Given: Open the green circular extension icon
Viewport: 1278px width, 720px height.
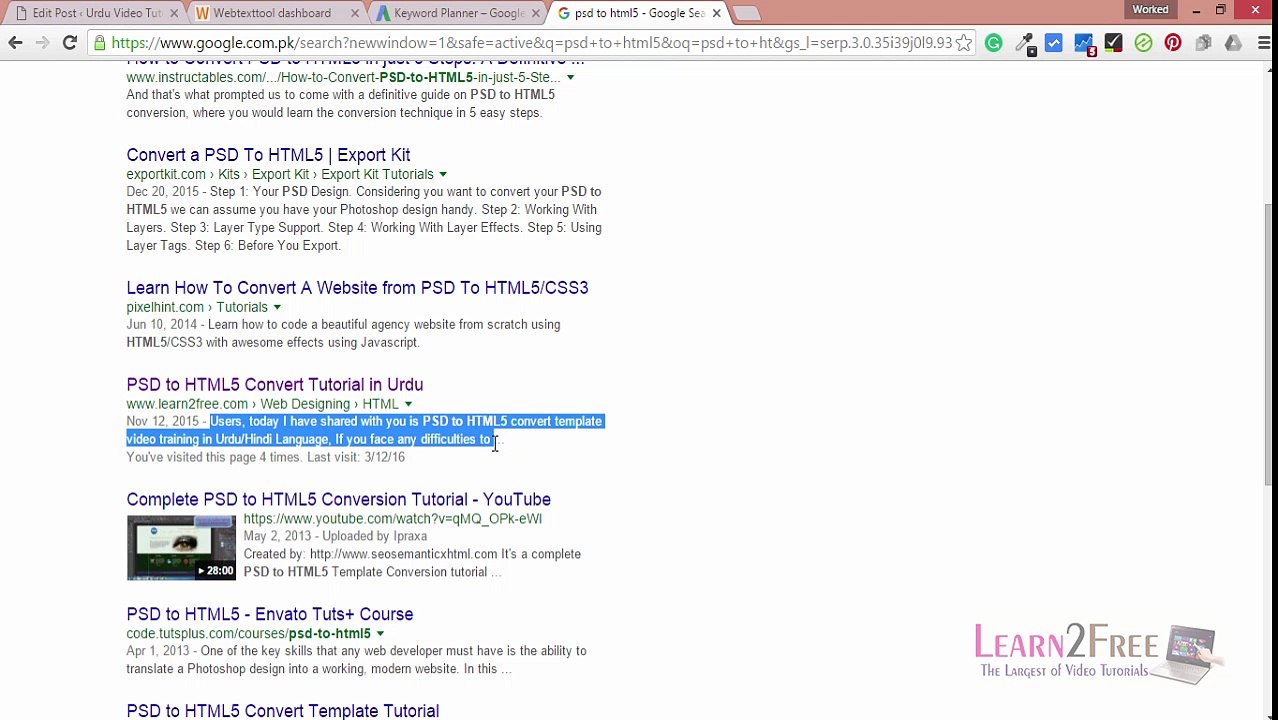Looking at the screenshot, I should [x=1143, y=43].
